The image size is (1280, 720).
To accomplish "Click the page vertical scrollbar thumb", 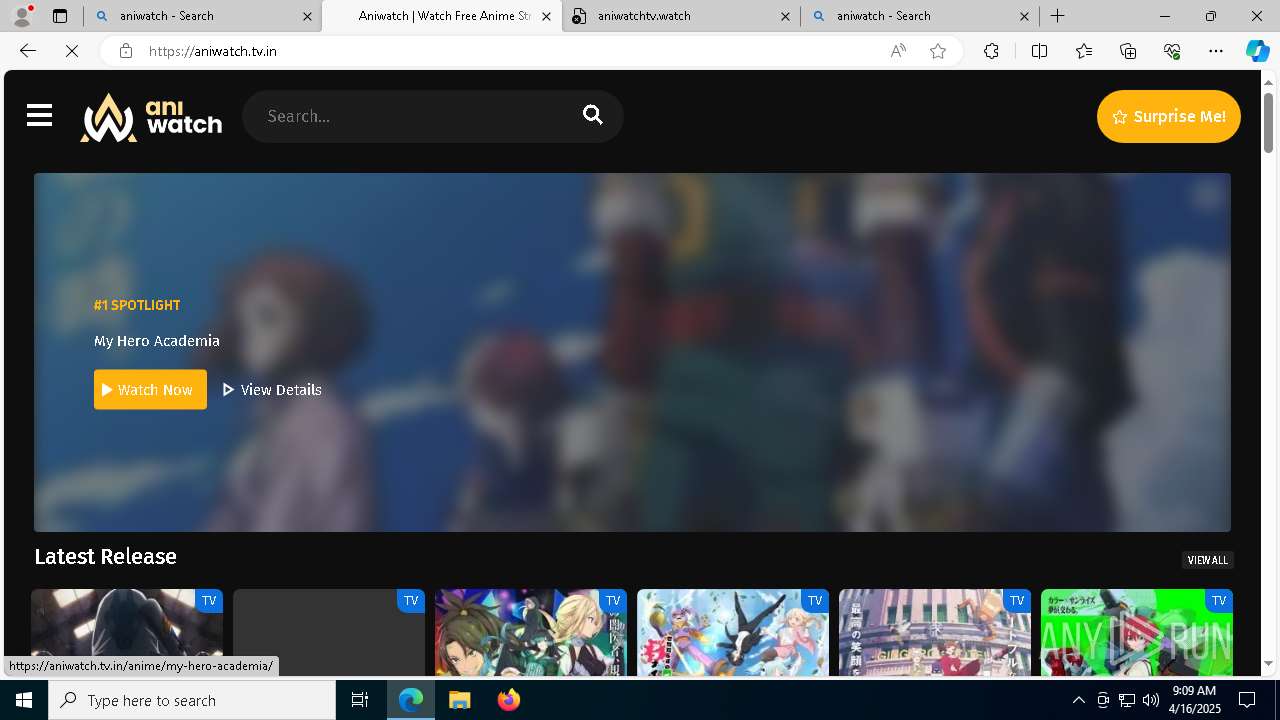I will tap(1268, 122).
